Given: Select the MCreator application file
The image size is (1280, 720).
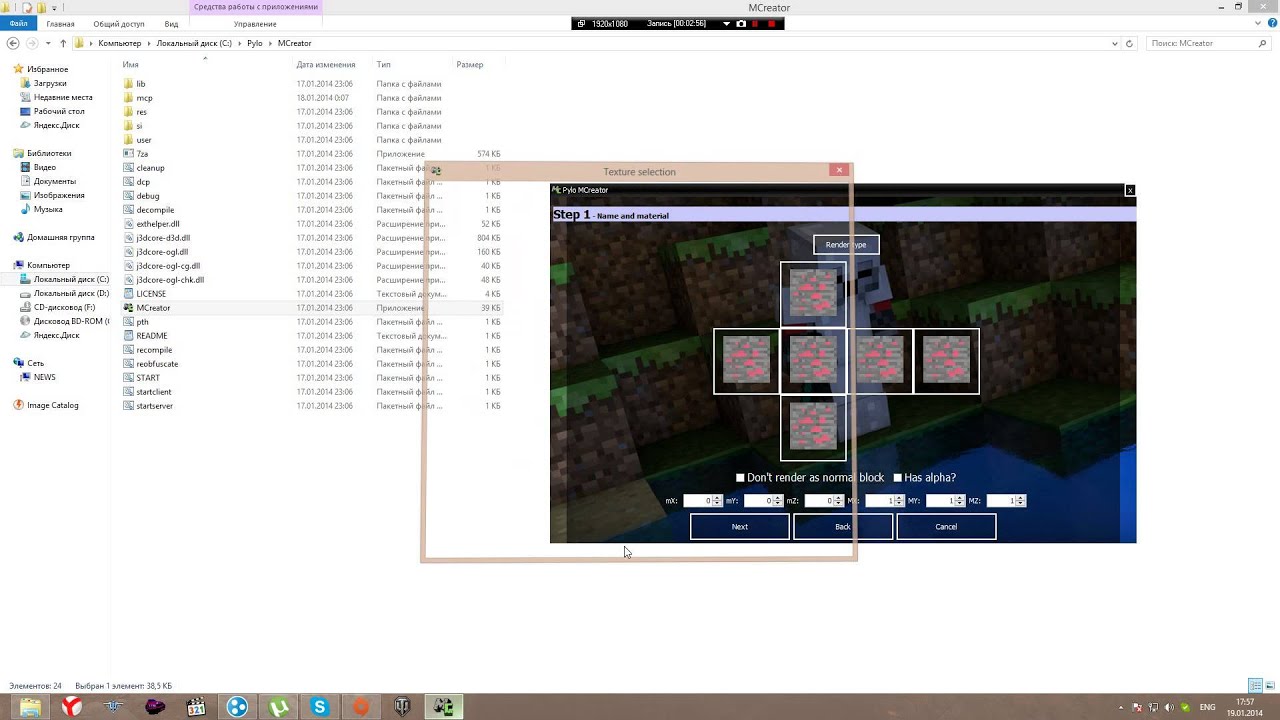Looking at the screenshot, I should (x=153, y=308).
